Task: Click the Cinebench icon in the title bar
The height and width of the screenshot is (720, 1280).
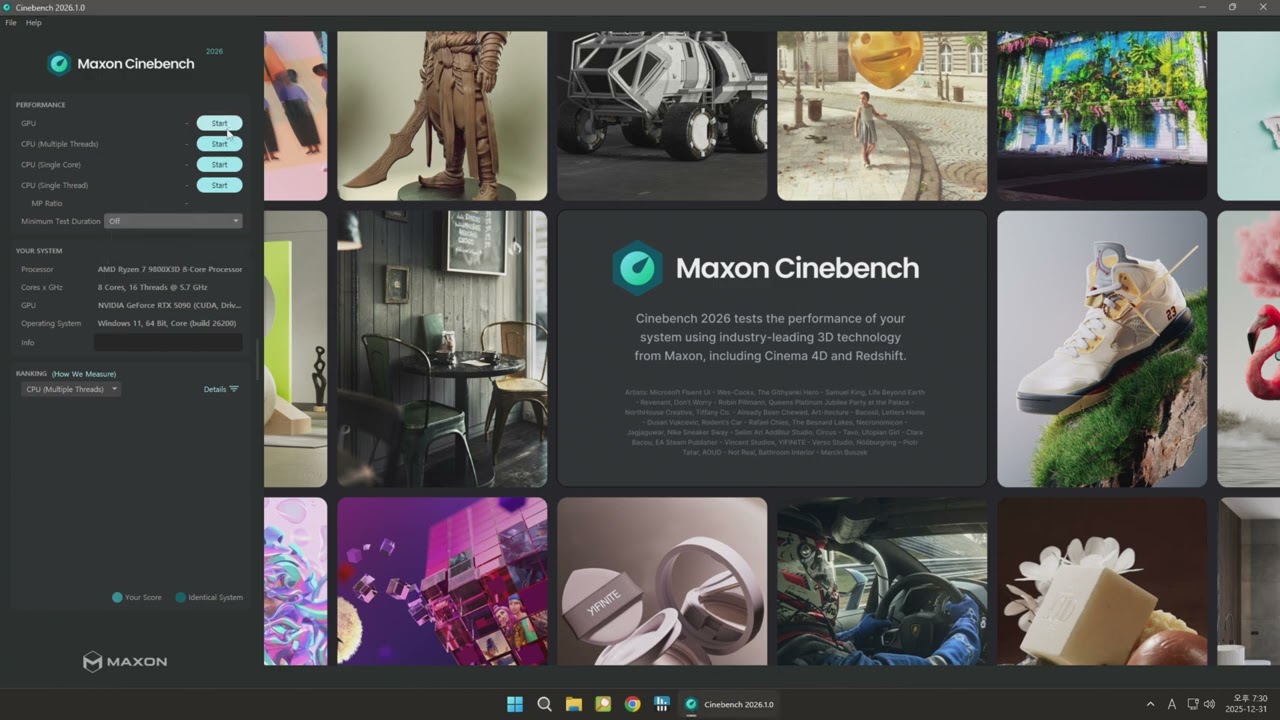Action: (x=7, y=7)
